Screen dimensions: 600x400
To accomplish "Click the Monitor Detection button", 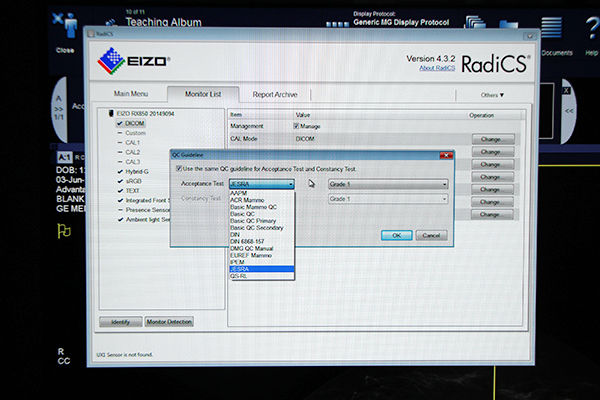I will point(169,321).
